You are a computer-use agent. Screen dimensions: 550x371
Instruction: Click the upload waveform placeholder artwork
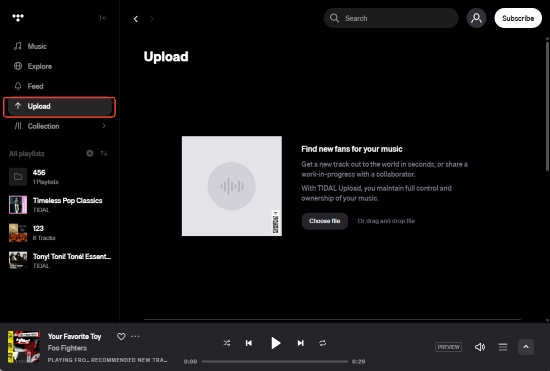point(232,186)
